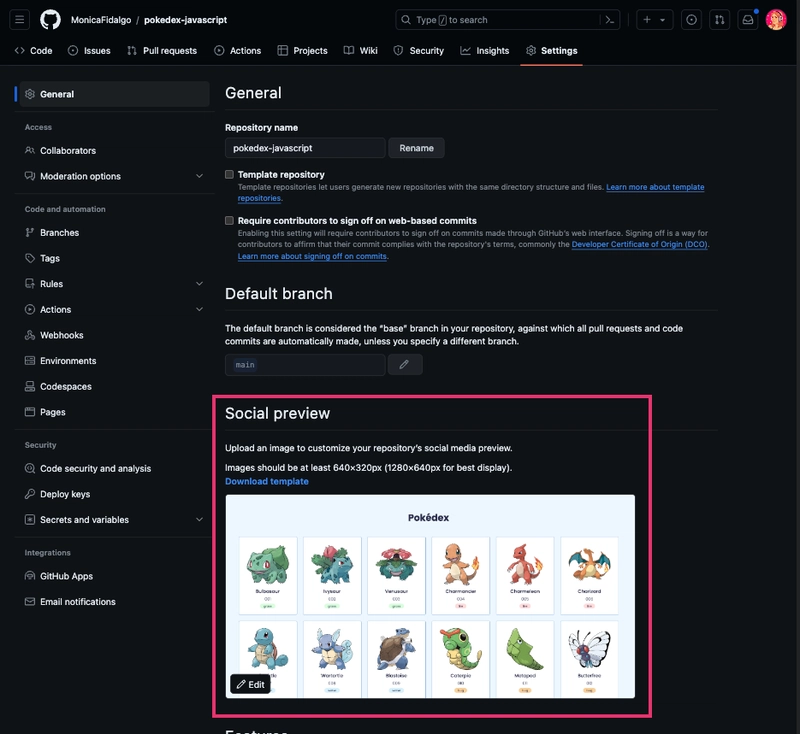
Task: Open Learn more about signing off link
Action: coord(312,256)
